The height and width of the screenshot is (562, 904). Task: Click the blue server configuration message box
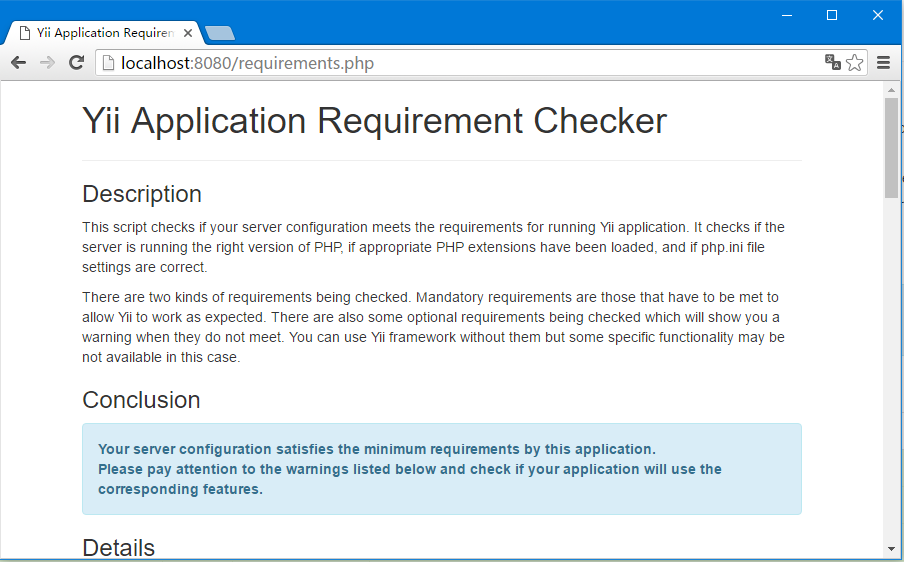point(442,469)
